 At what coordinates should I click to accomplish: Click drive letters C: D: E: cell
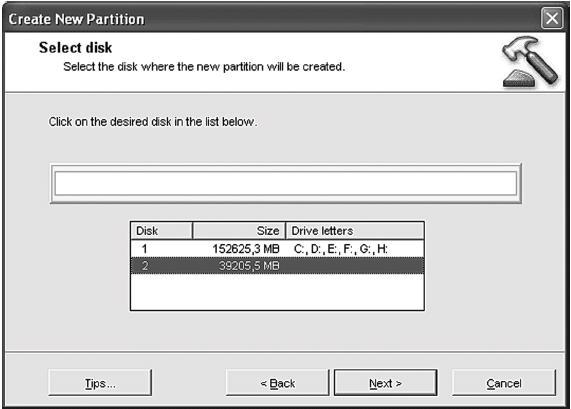coord(340,249)
